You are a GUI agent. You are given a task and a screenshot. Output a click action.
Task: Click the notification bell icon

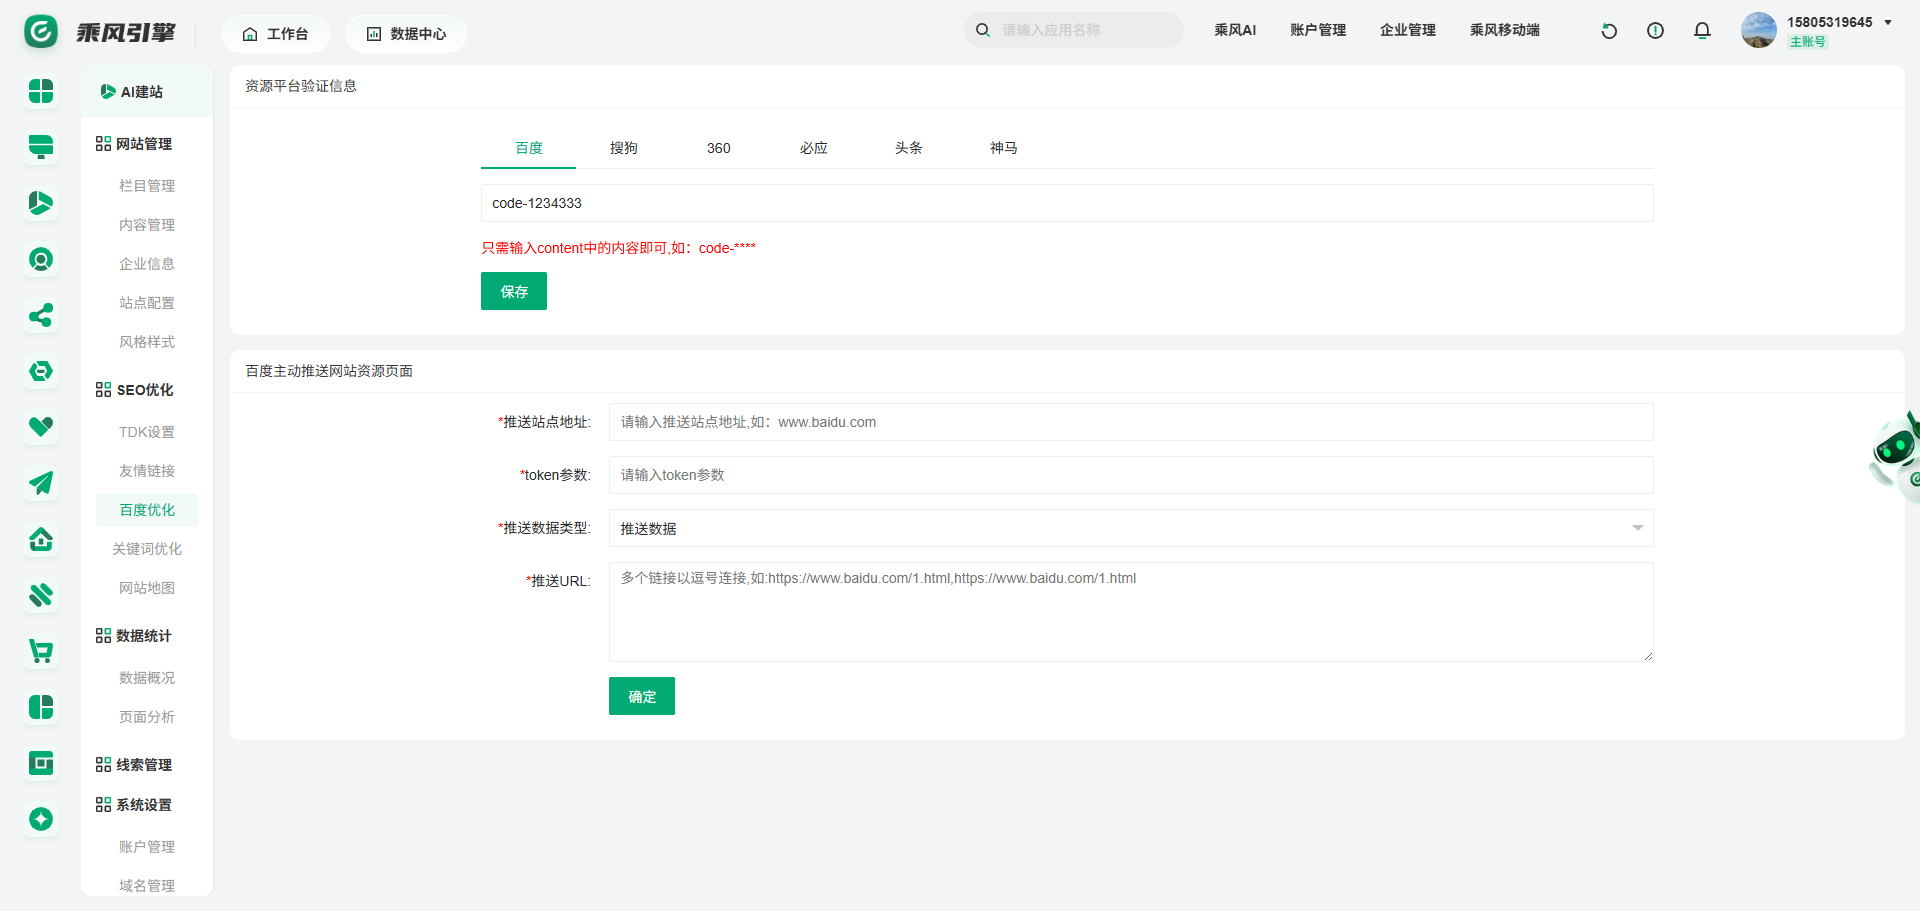1702,31
